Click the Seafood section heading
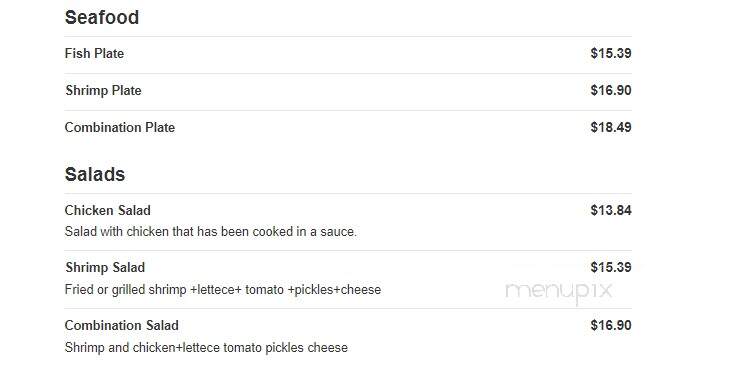Viewport: 738px width, 373px height. coord(102,17)
